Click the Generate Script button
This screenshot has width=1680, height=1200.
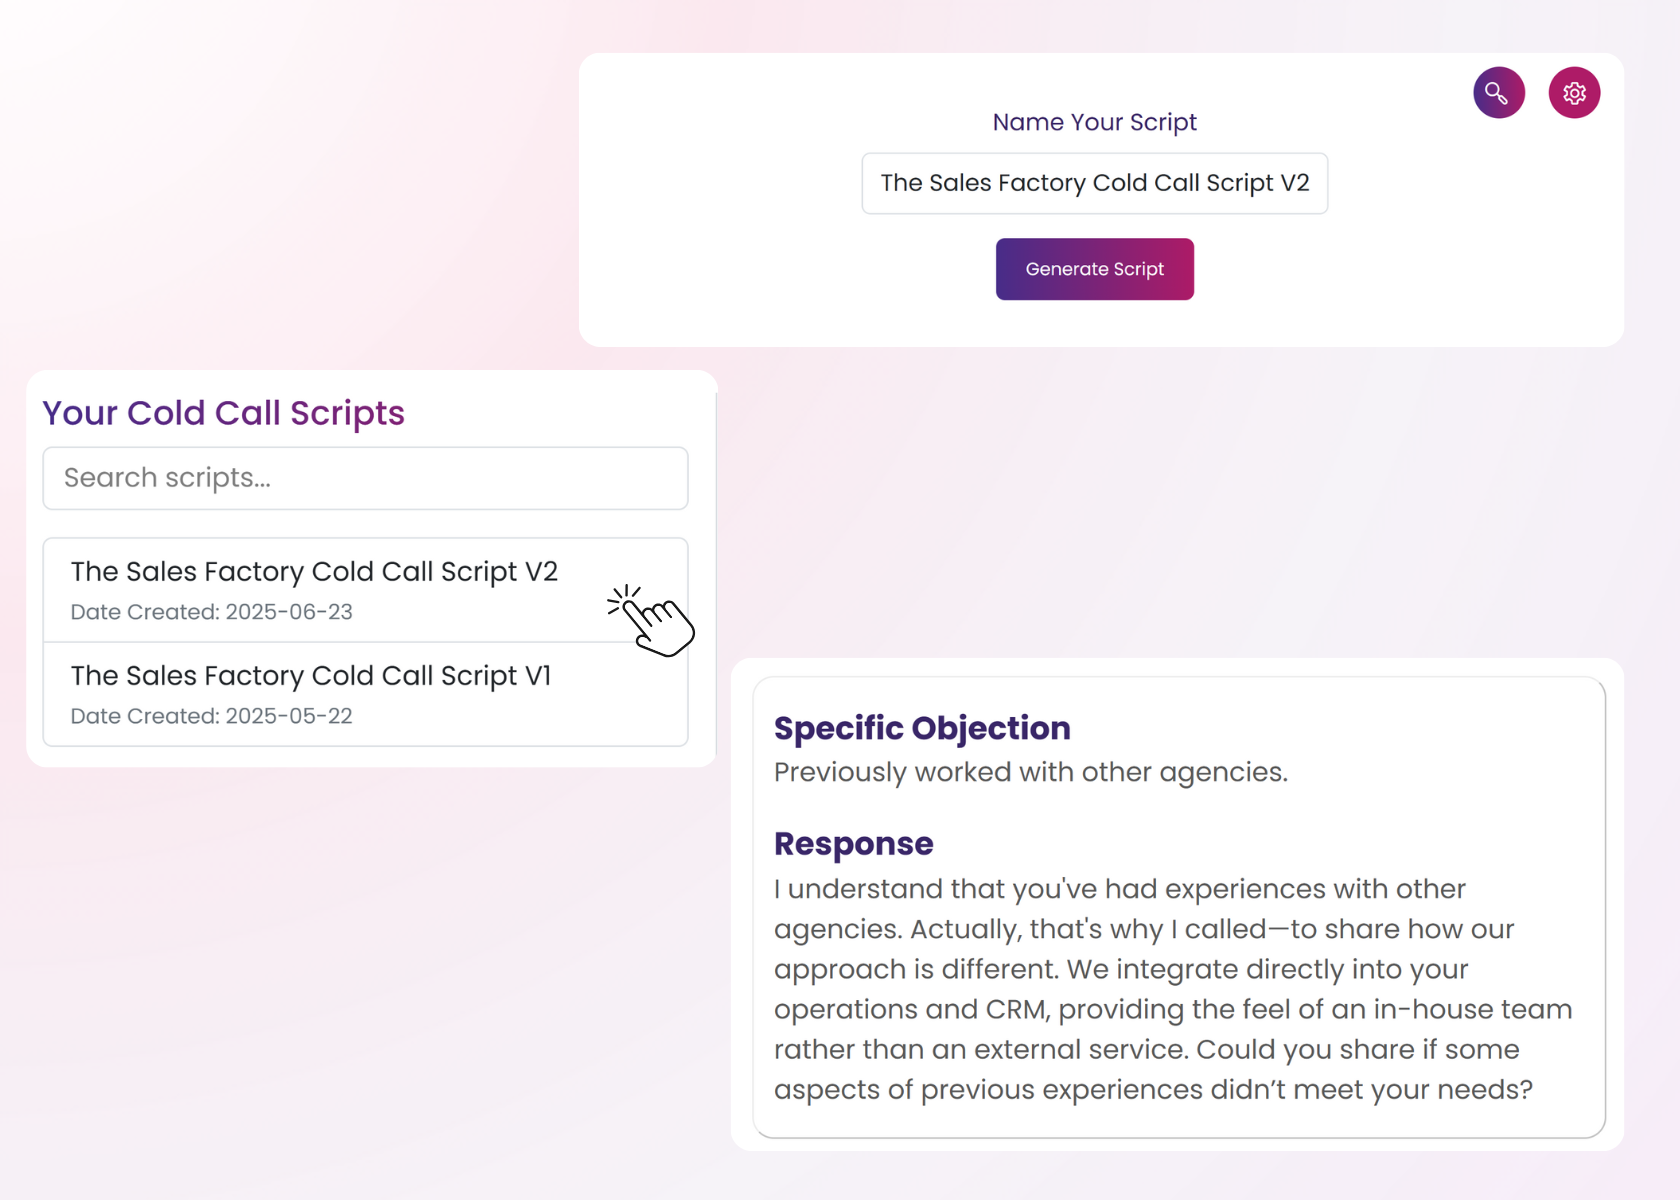tap(1094, 269)
